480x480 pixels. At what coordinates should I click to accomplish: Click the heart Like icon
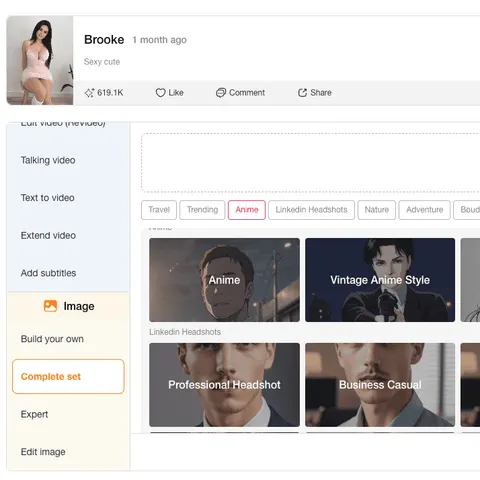160,93
